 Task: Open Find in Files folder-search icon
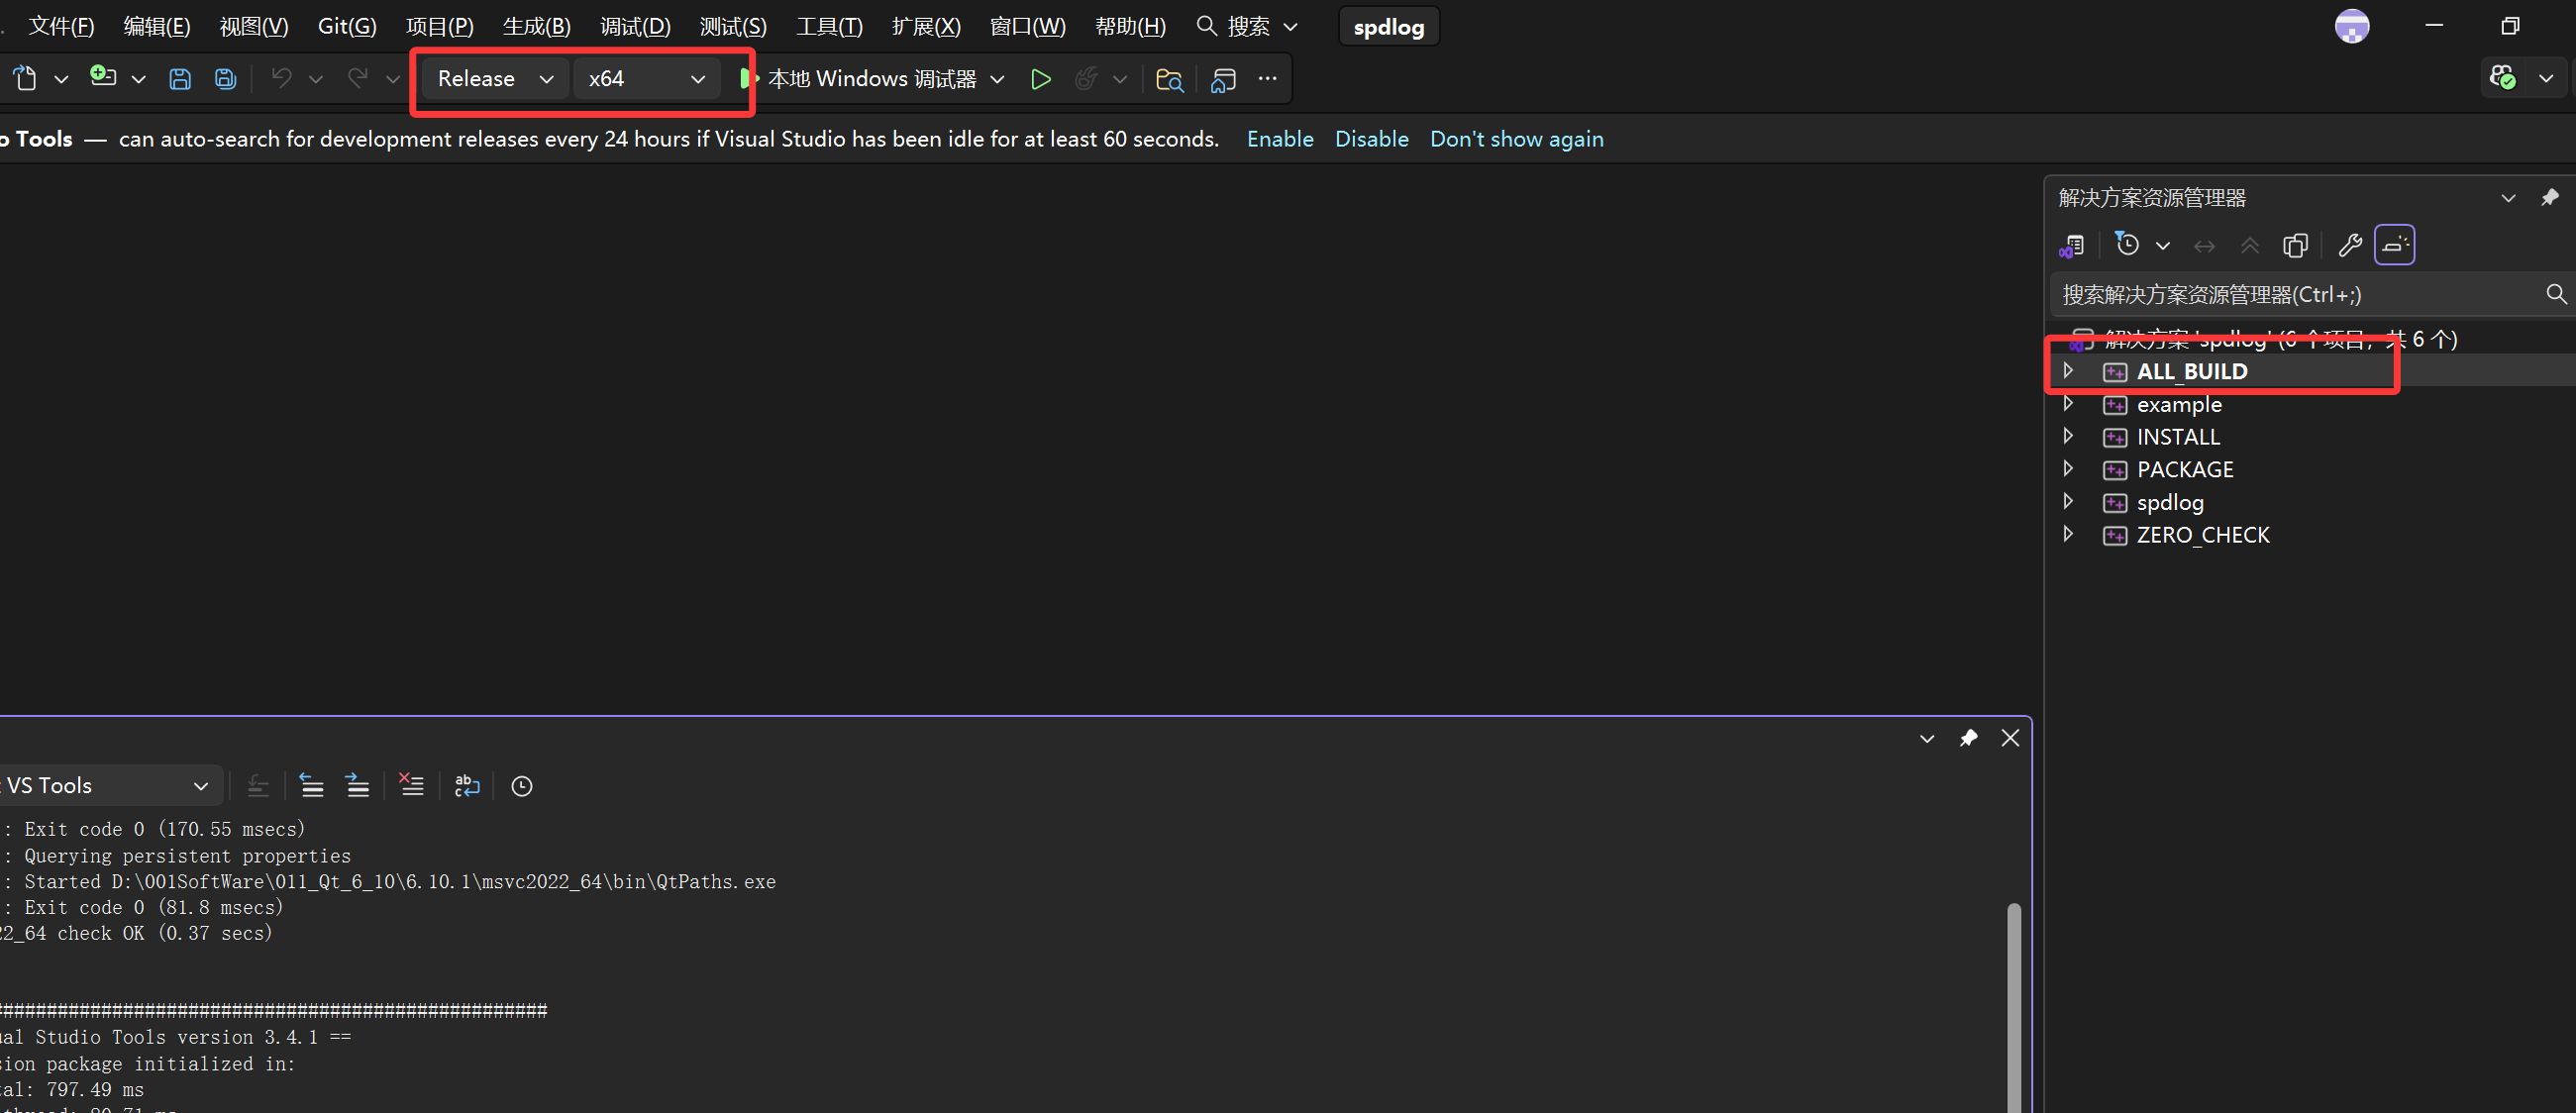1169,79
